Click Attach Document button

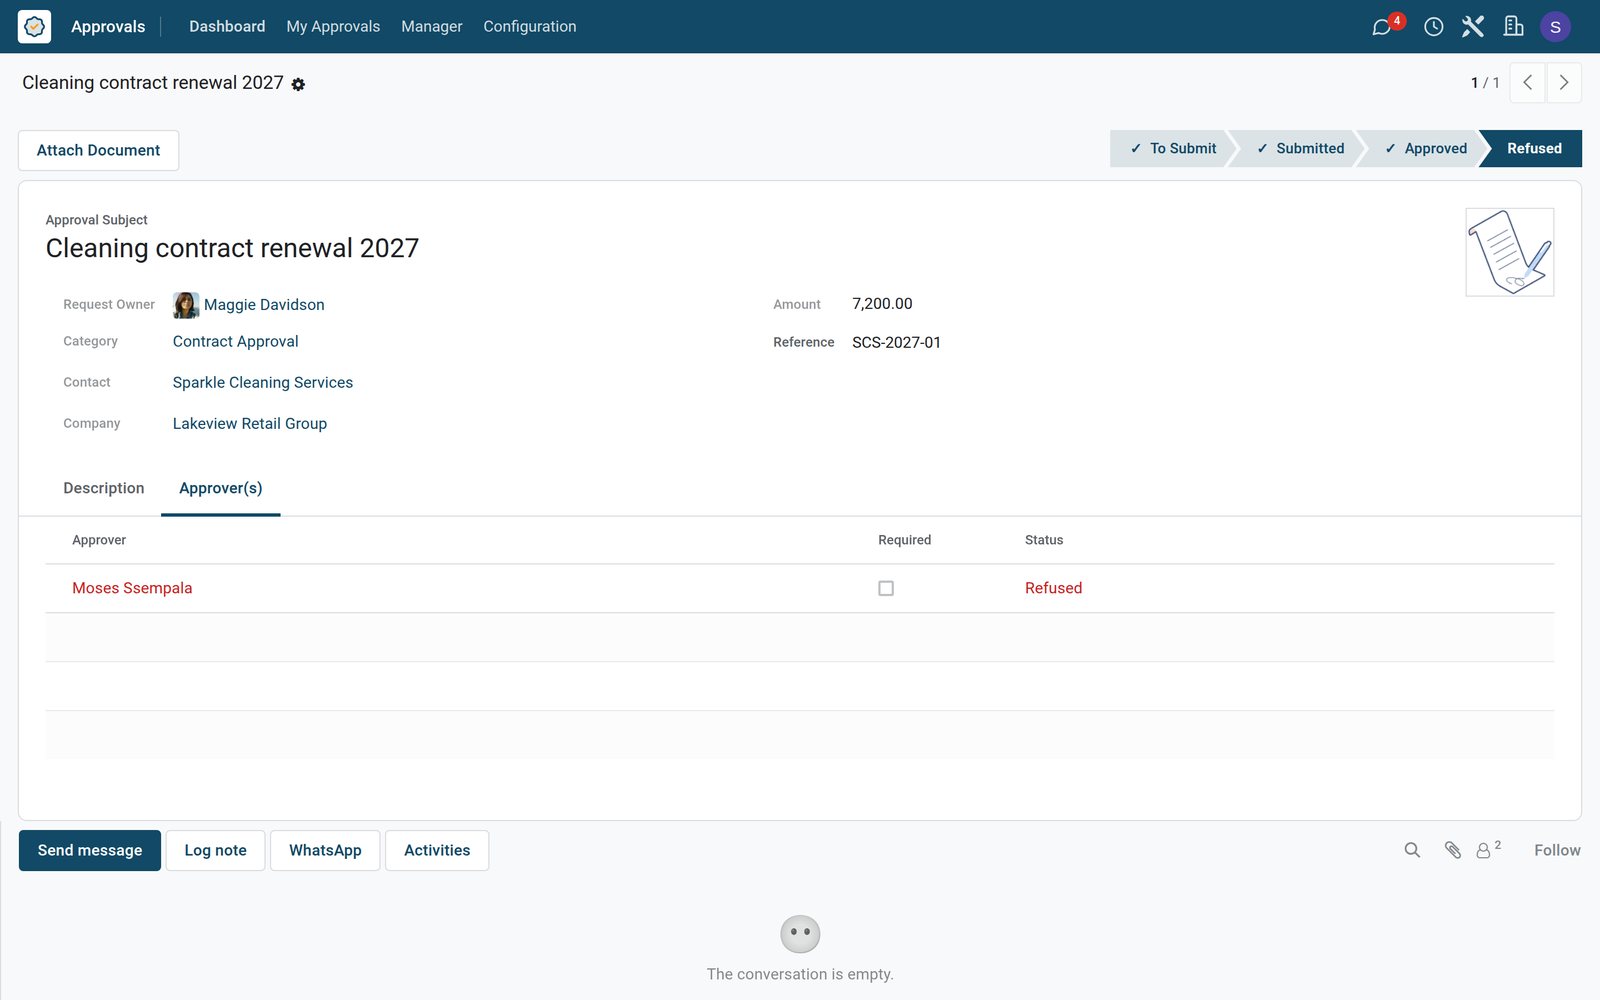click(98, 150)
